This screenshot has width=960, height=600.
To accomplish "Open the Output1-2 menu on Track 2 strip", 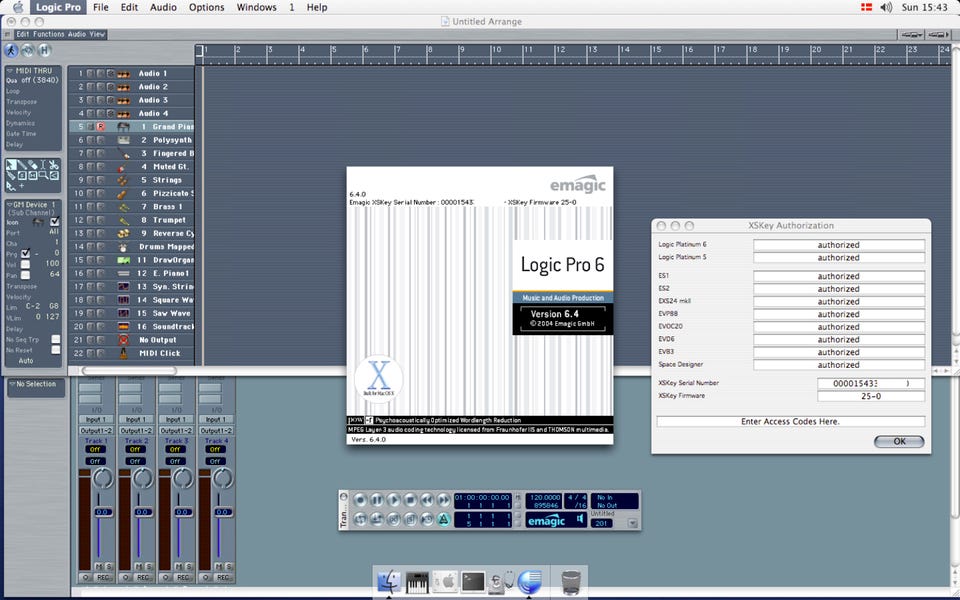I will coord(136,430).
